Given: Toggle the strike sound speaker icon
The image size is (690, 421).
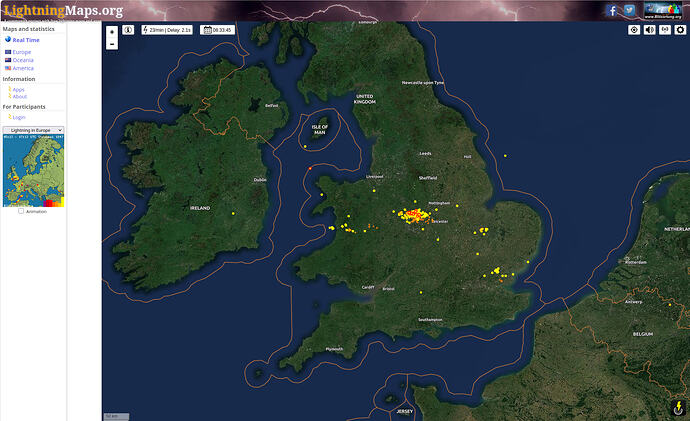Looking at the screenshot, I should click(x=650, y=30).
